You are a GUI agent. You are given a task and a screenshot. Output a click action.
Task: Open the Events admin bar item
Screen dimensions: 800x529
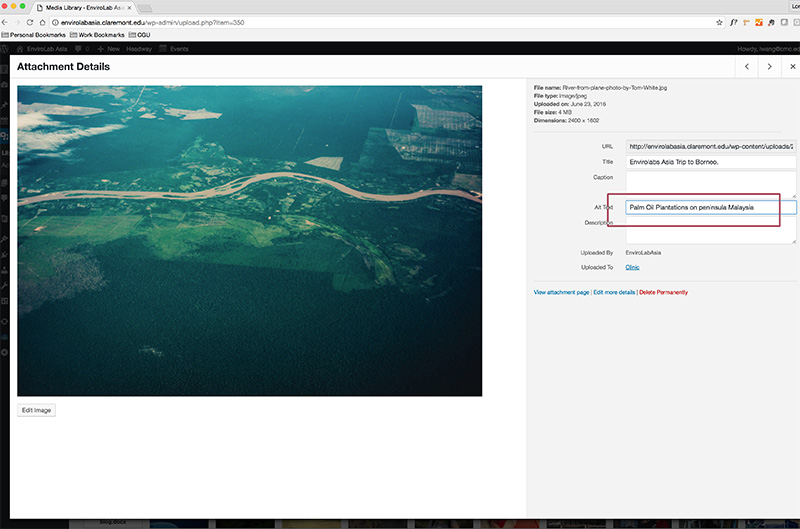(174, 49)
